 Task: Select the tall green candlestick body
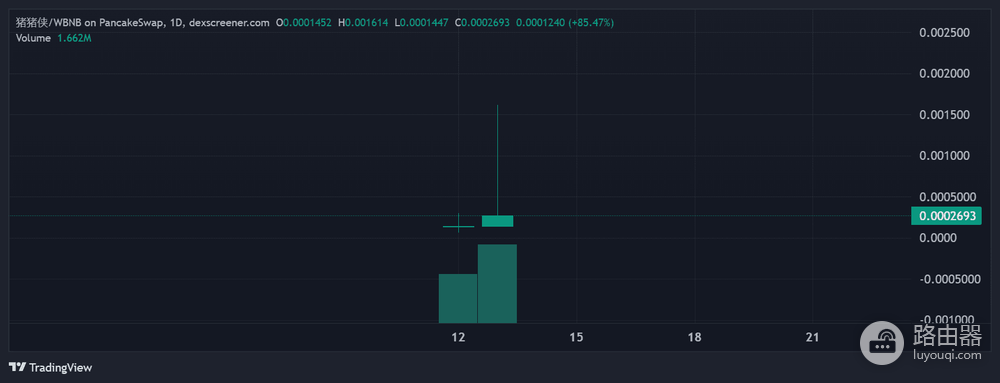click(x=497, y=221)
